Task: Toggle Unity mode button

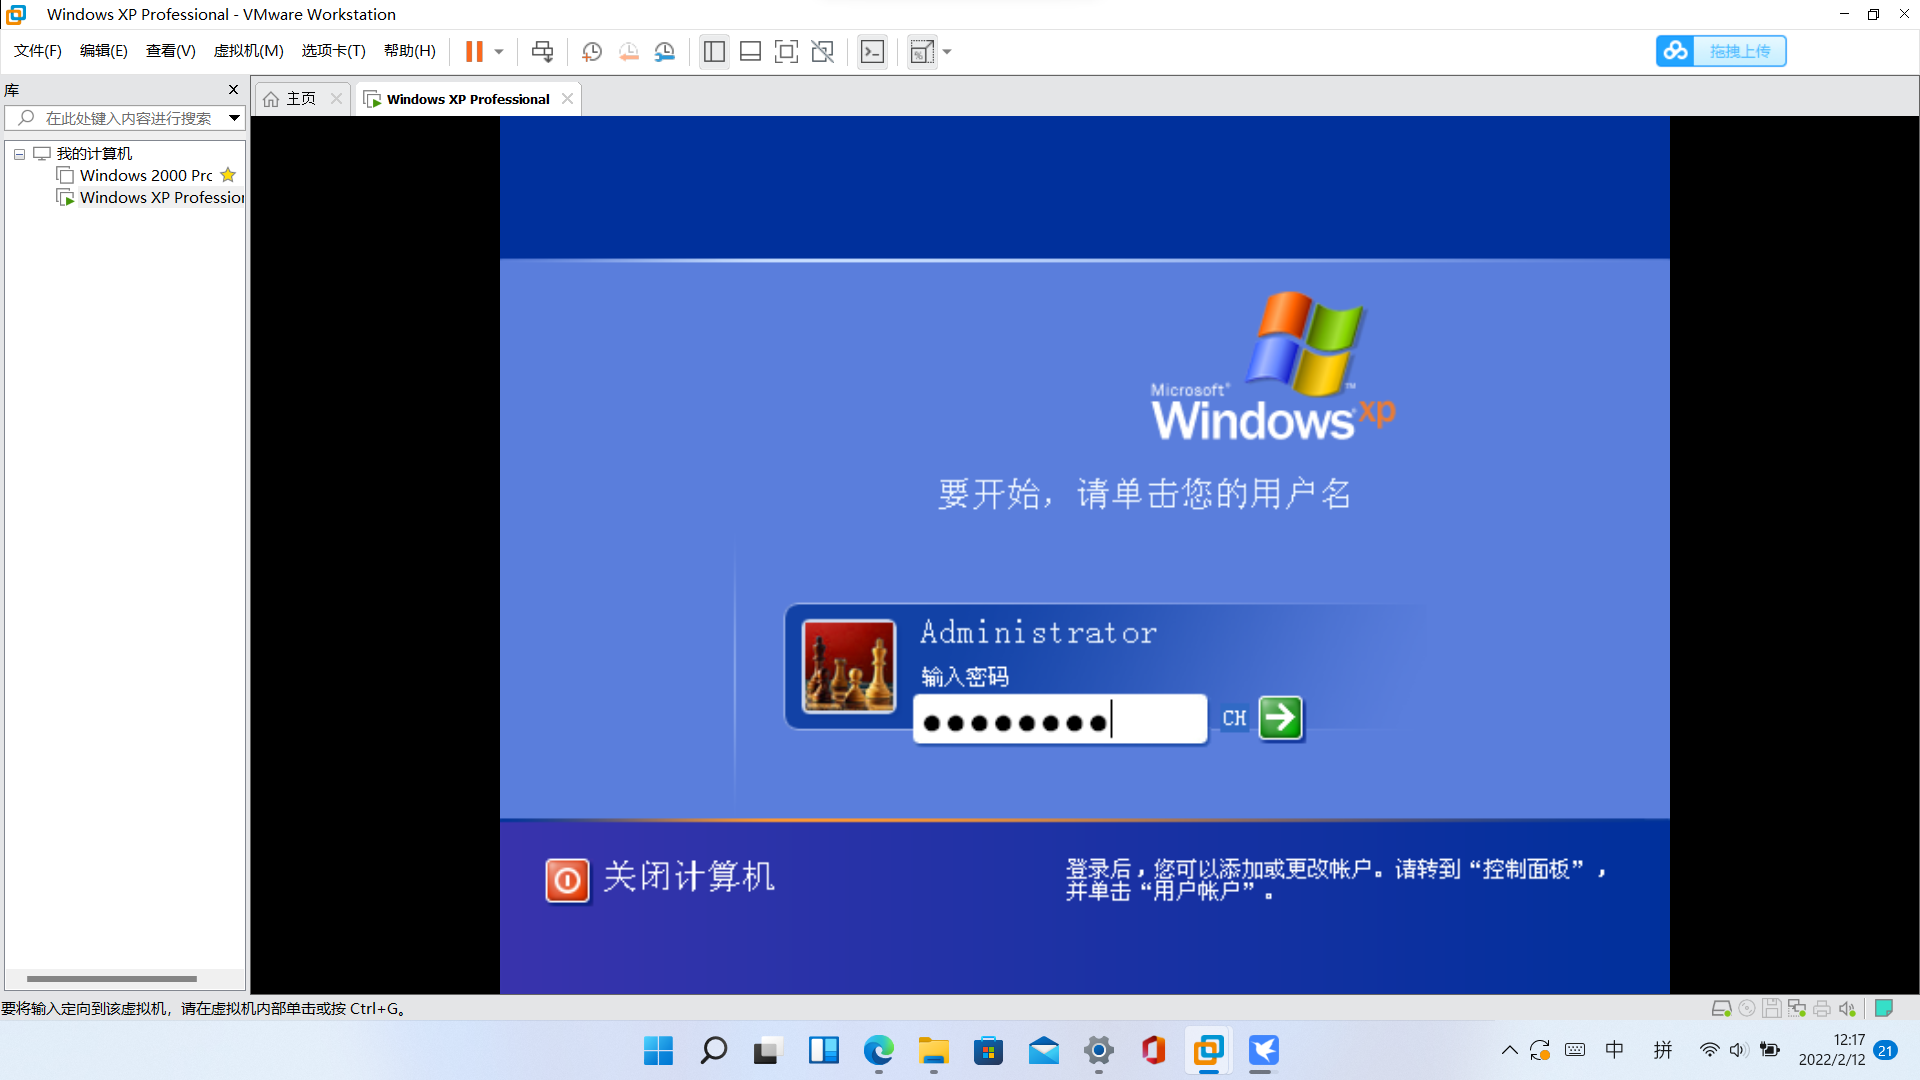Action: tap(823, 52)
